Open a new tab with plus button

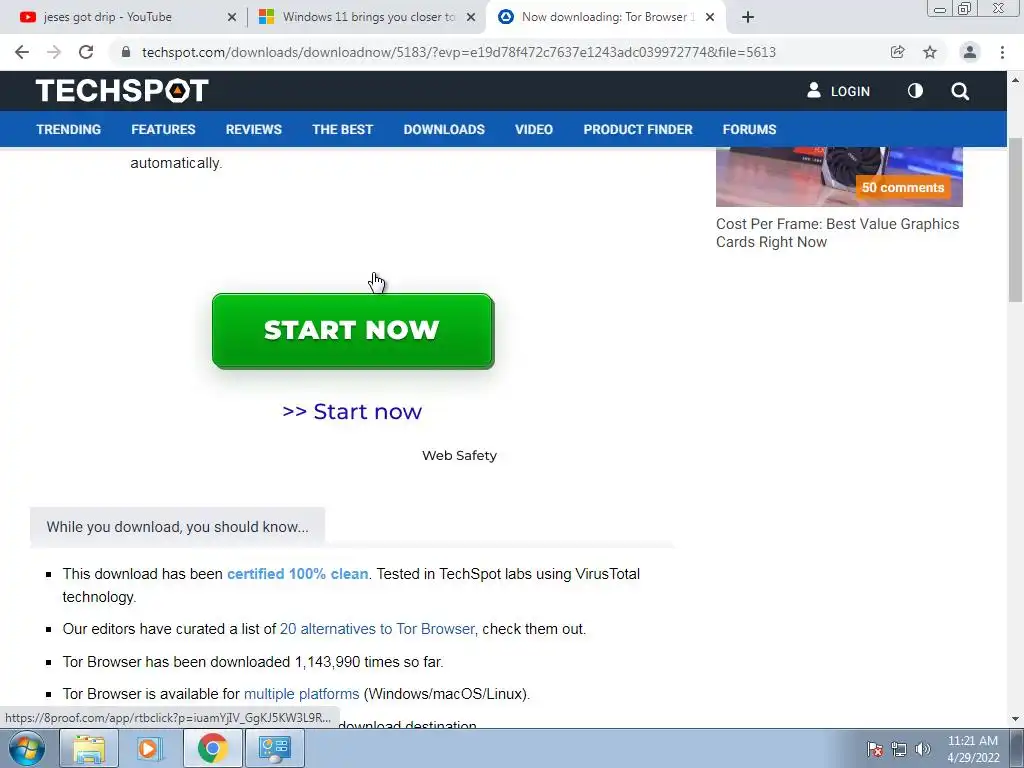748,17
